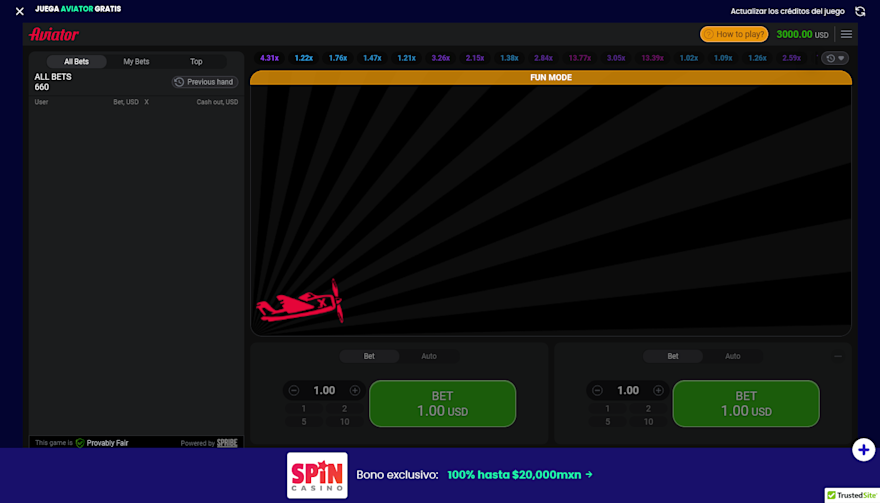Remove second bet panel with minus icon
This screenshot has height=503, width=880.
pos(838,356)
